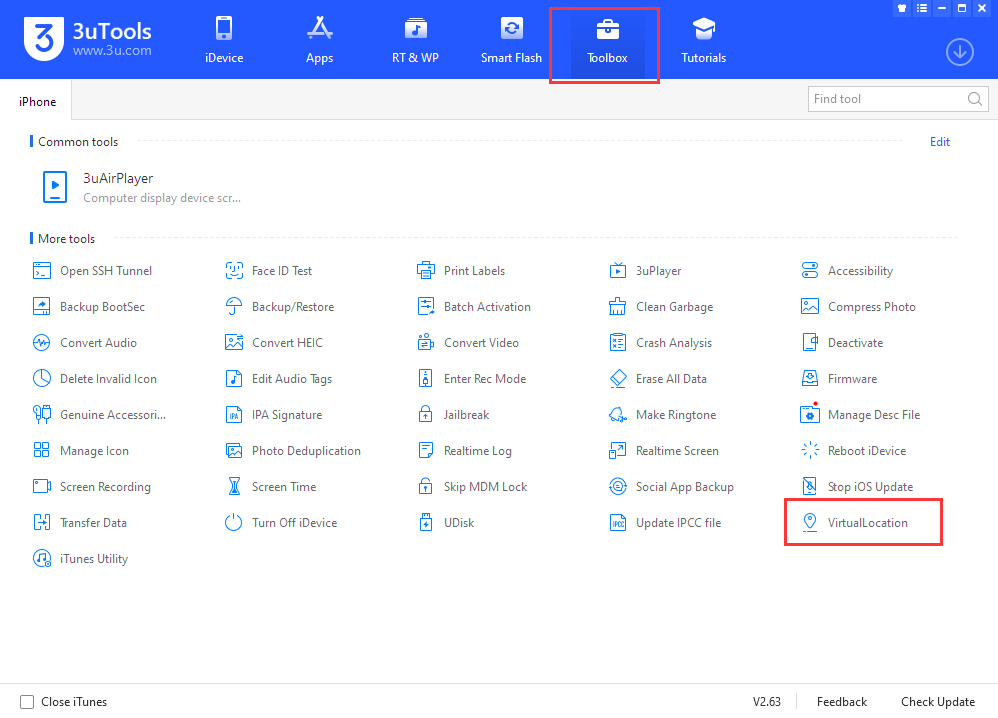Open the Screen Recording tool
Screen dimensions: 998x718
pyautogui.click(x=104, y=487)
